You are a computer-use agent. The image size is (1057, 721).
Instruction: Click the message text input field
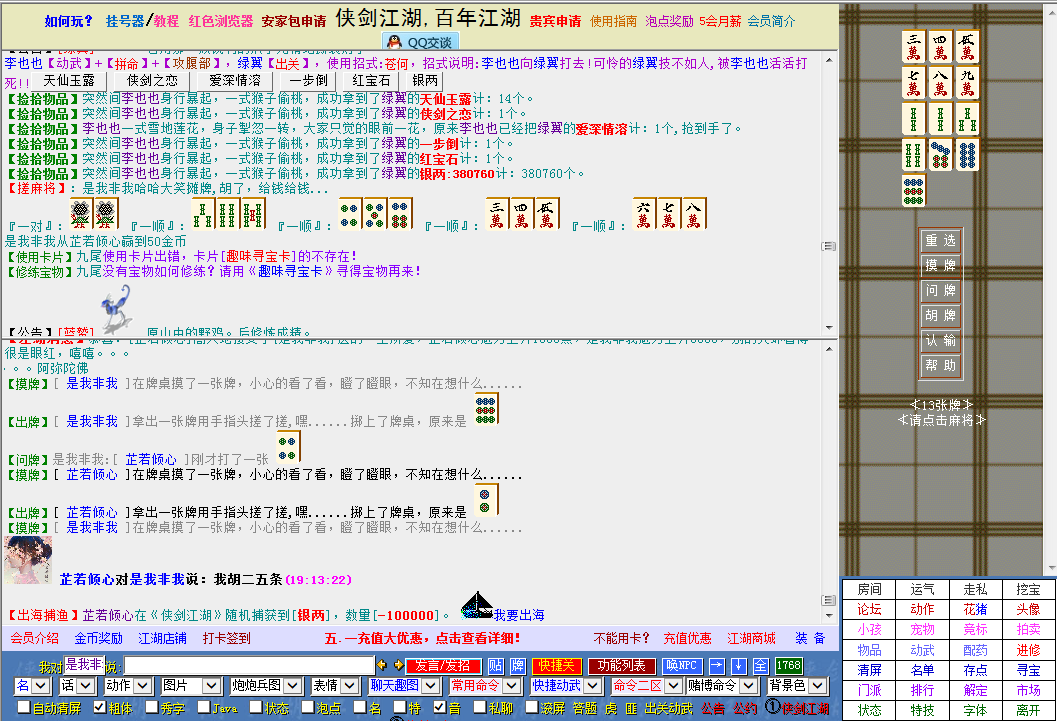pyautogui.click(x=249, y=666)
